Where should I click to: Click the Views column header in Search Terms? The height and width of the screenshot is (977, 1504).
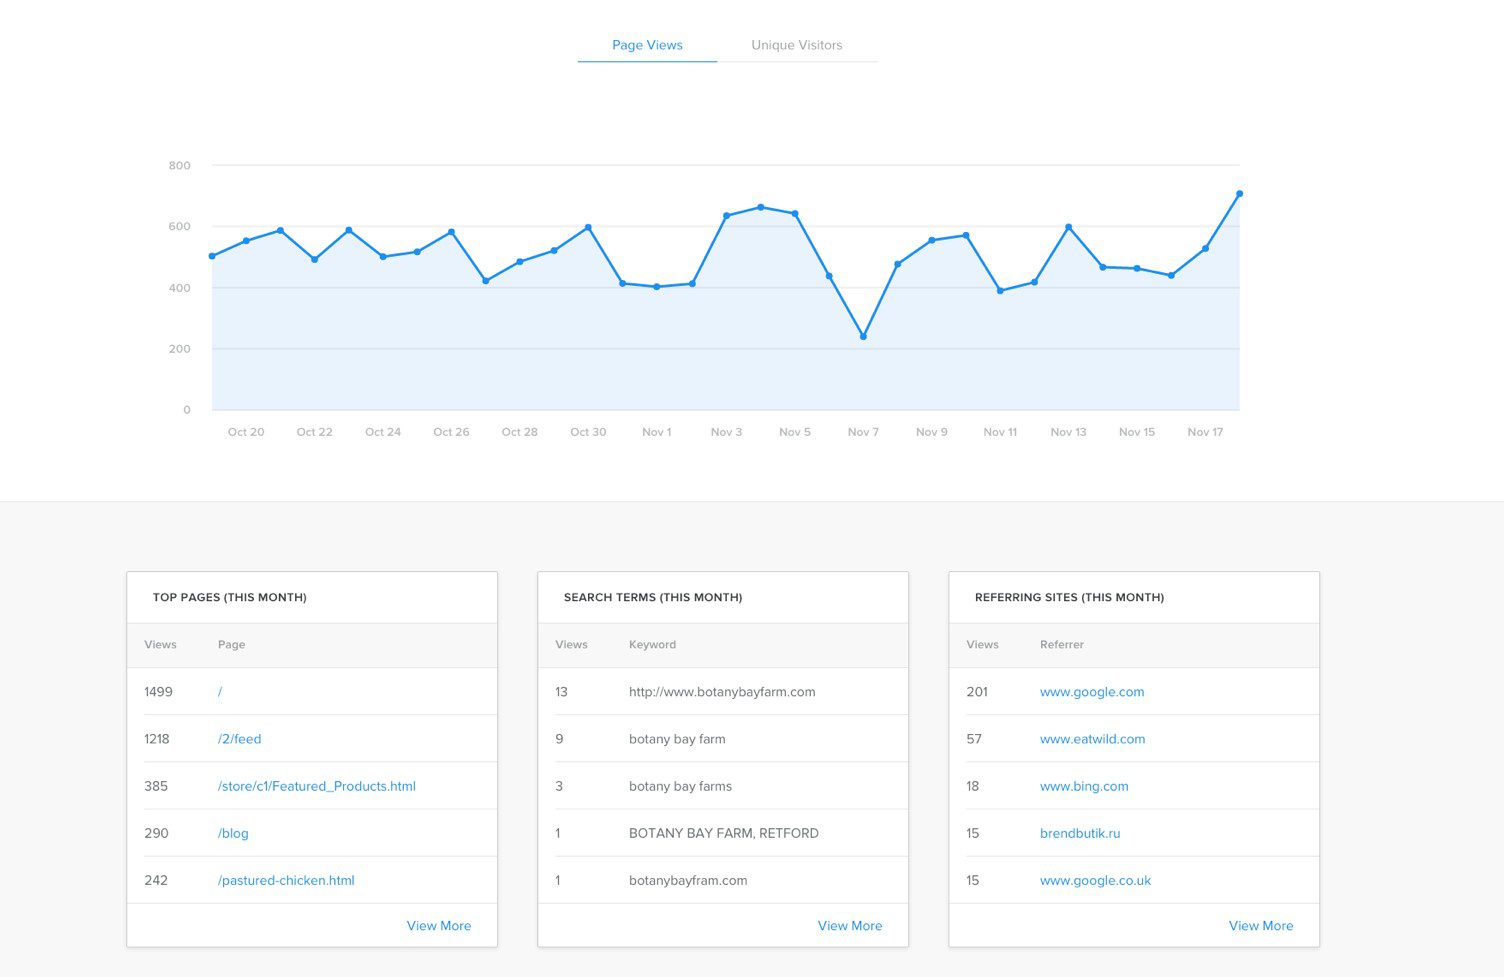pyautogui.click(x=571, y=645)
